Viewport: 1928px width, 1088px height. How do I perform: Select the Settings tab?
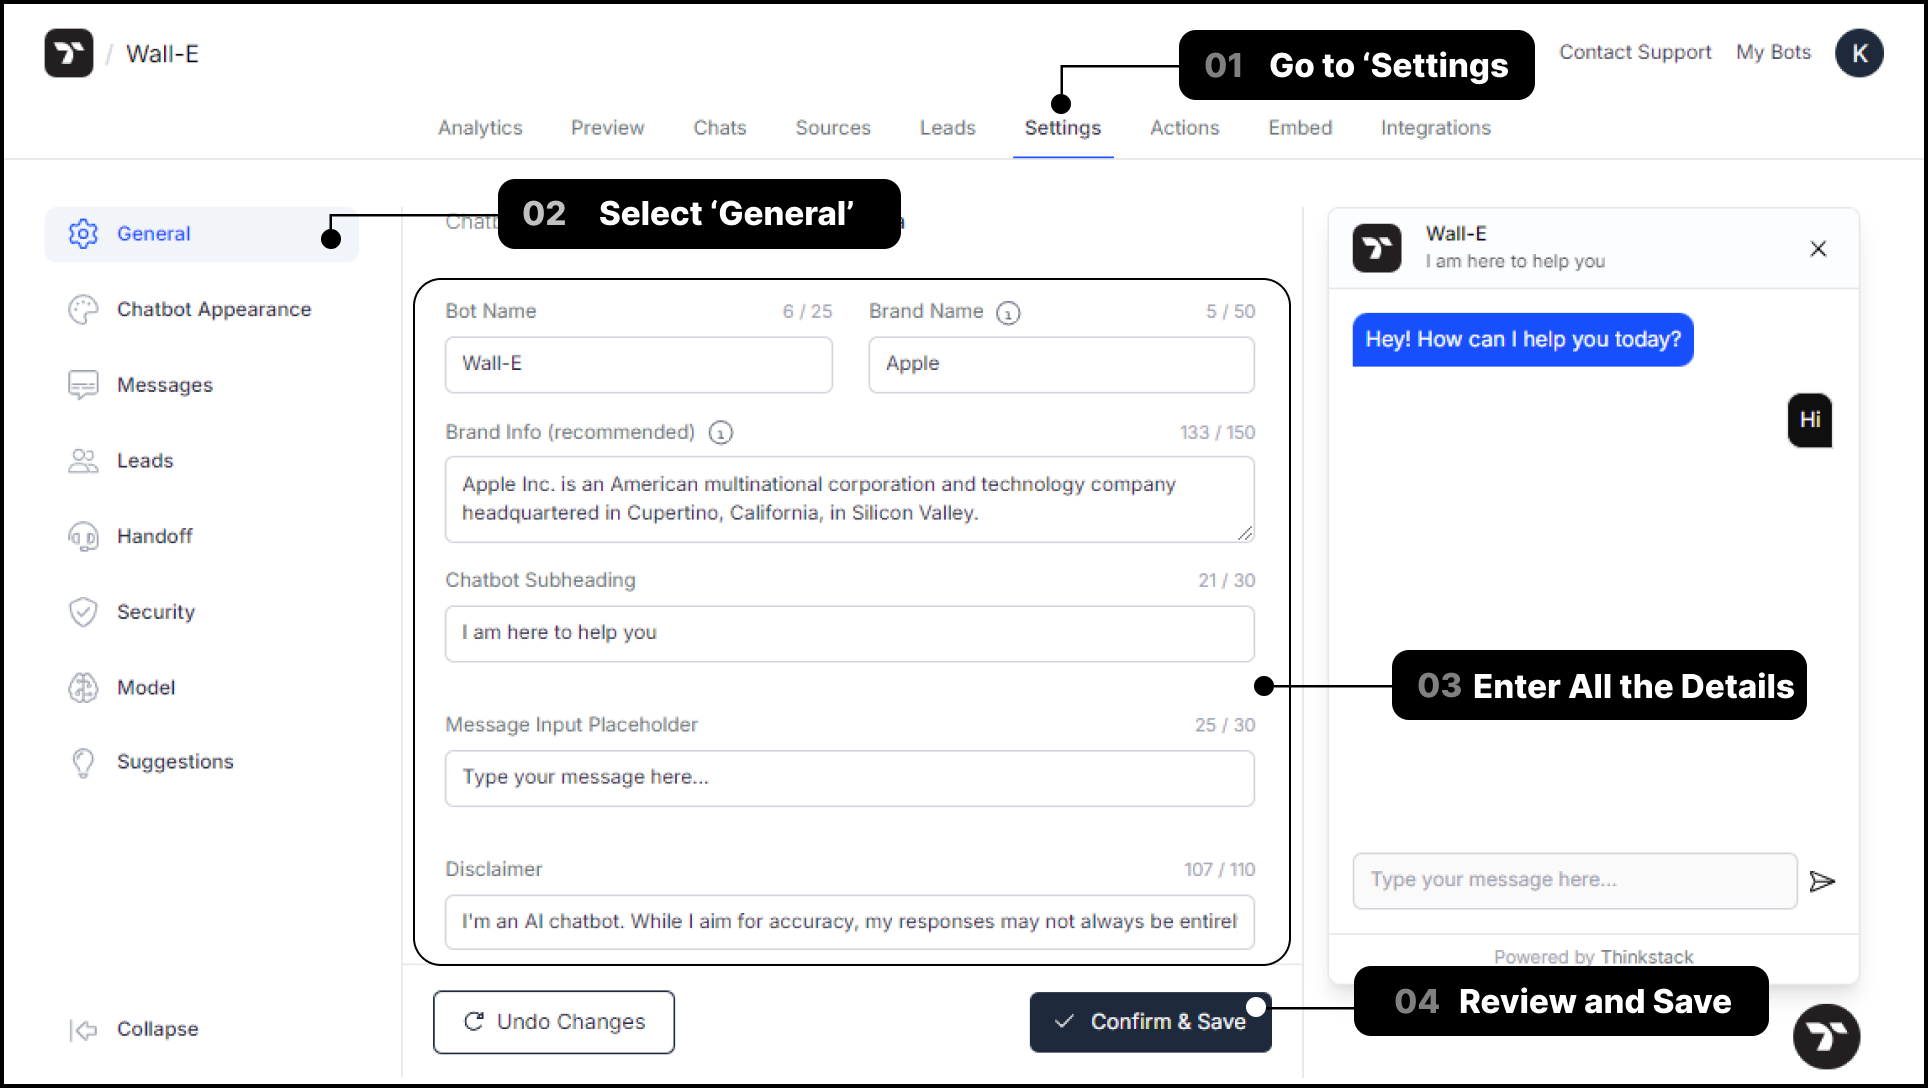(x=1062, y=128)
